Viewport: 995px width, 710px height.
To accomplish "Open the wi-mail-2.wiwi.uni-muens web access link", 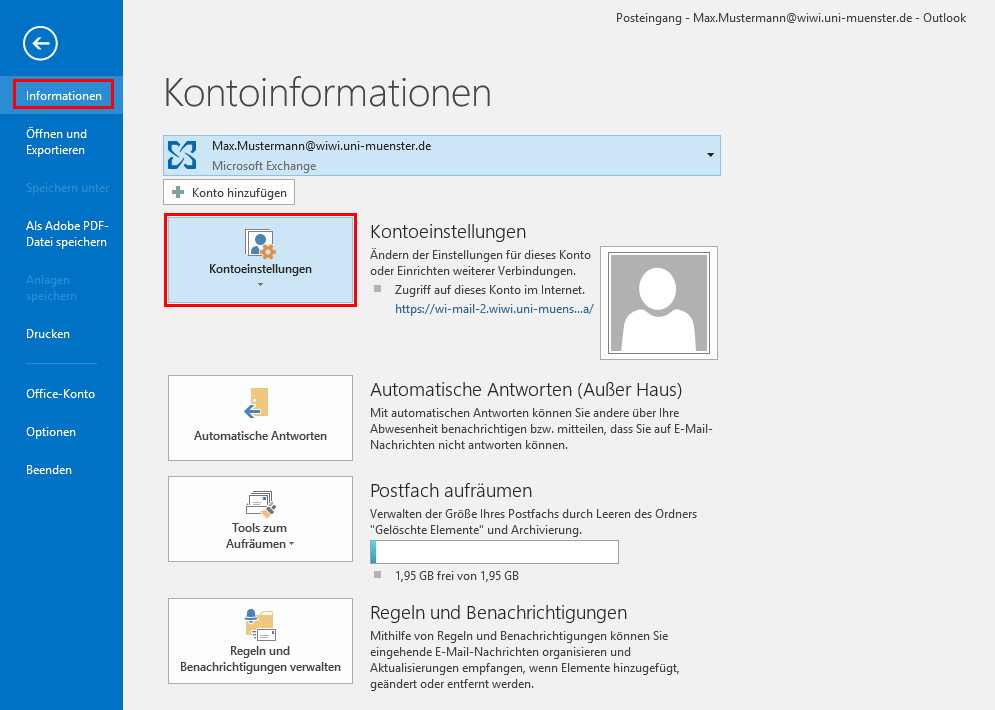I will click(494, 309).
